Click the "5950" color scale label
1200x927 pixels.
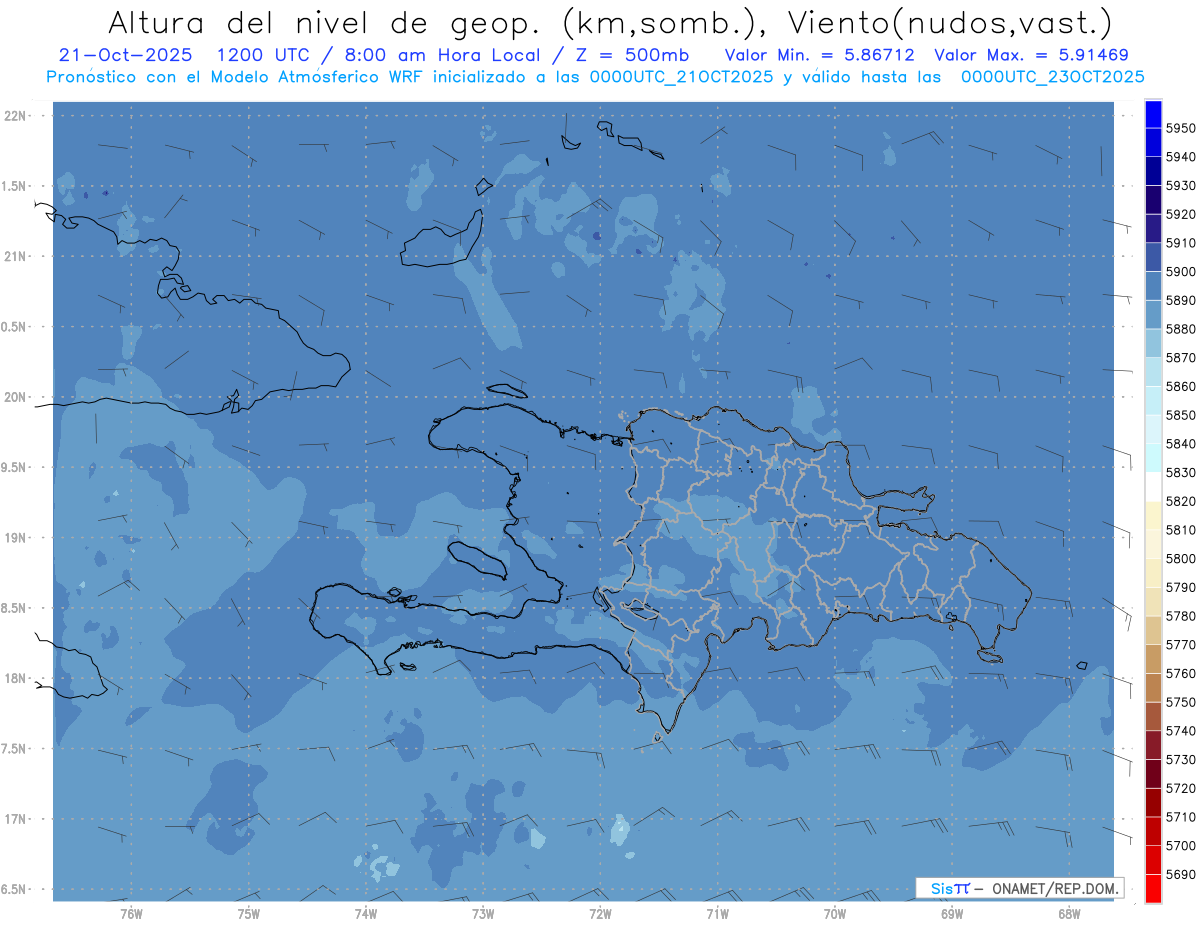[x=1181, y=128]
